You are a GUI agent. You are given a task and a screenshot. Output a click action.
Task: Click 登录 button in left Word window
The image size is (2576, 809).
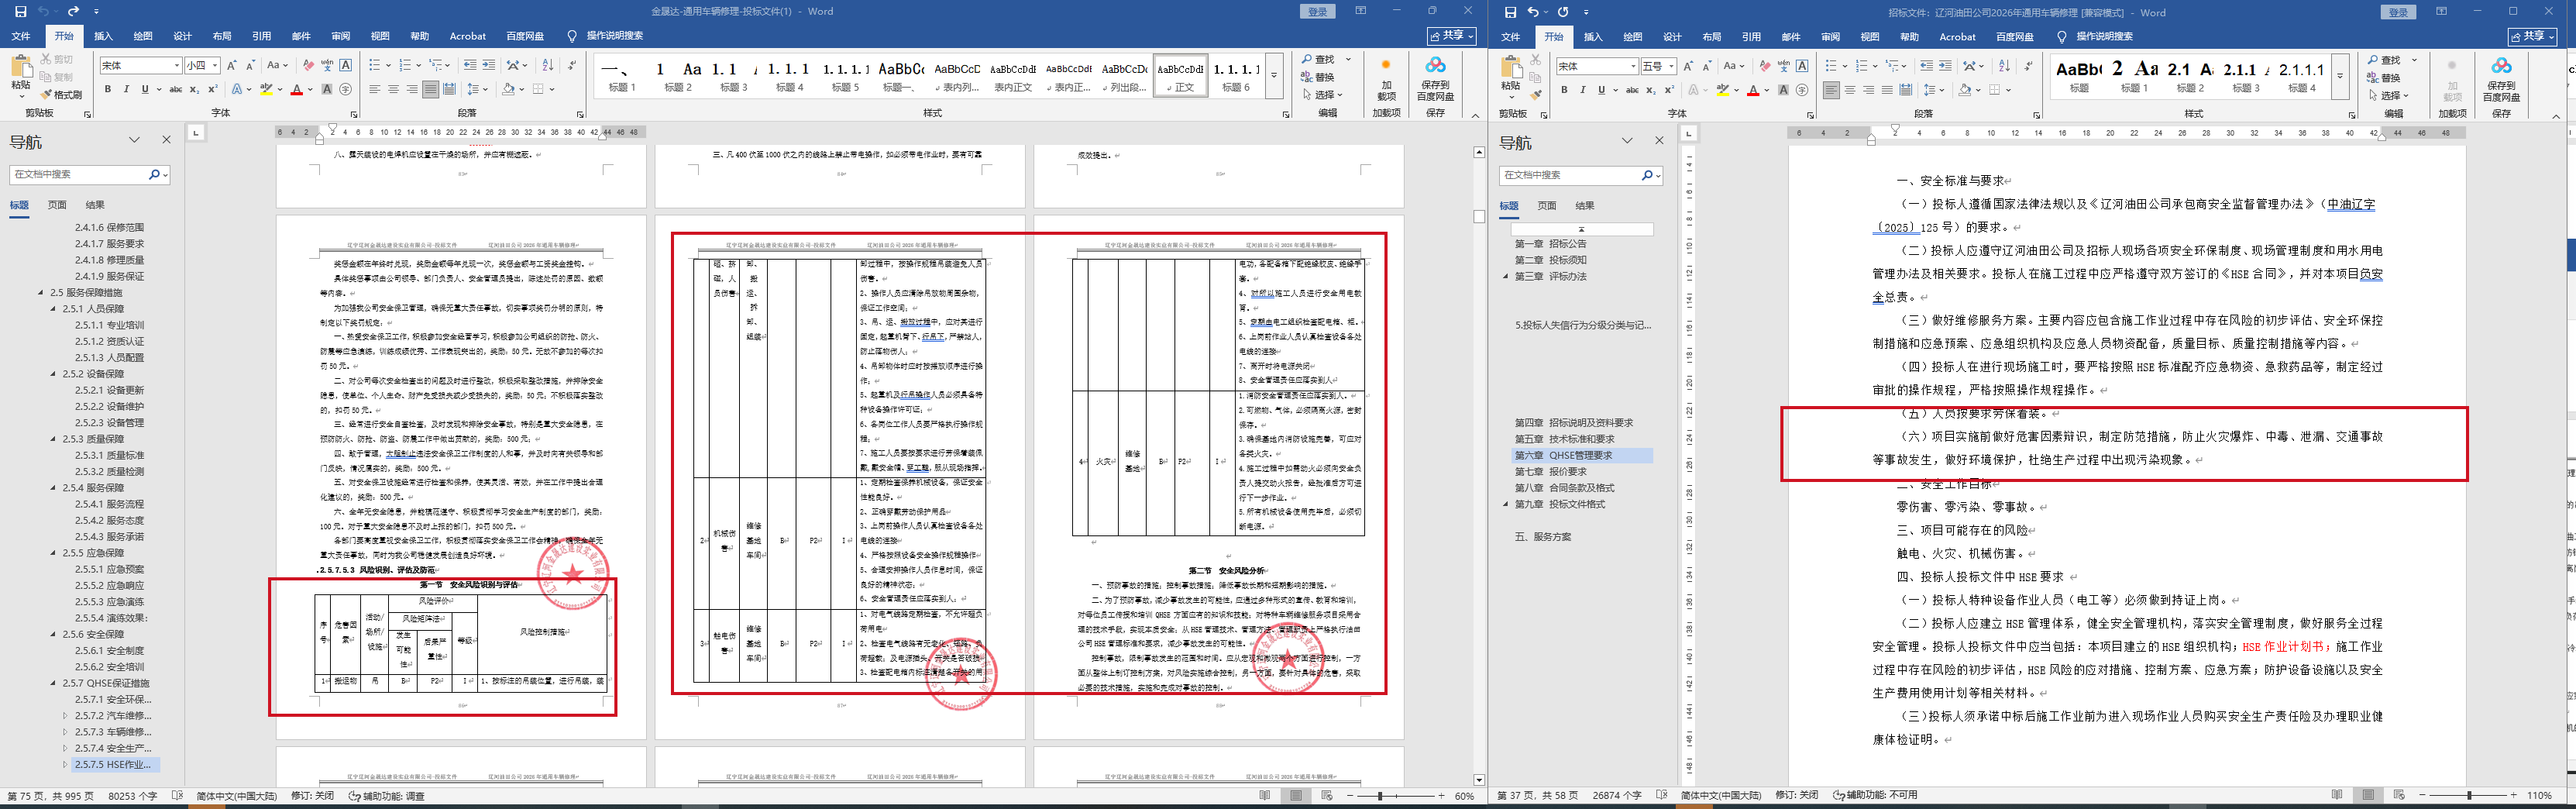1318,12
